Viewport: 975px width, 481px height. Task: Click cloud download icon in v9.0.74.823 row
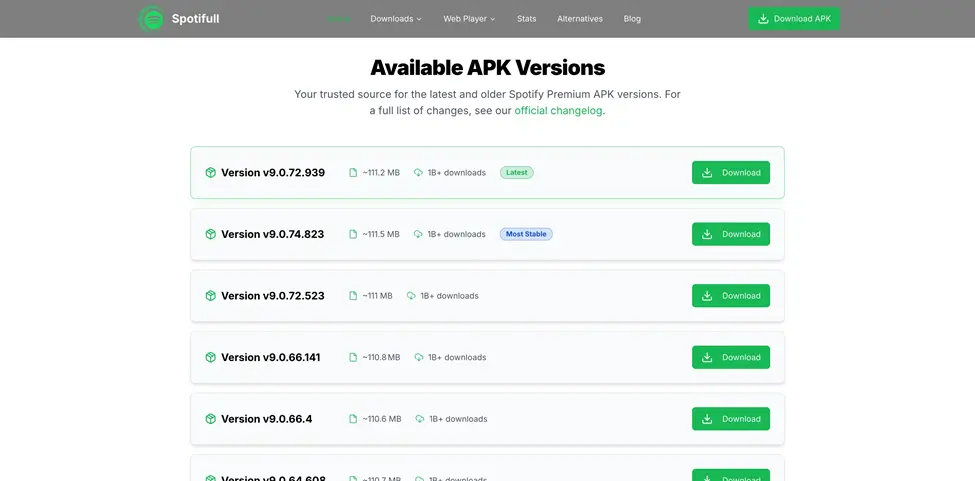click(418, 234)
